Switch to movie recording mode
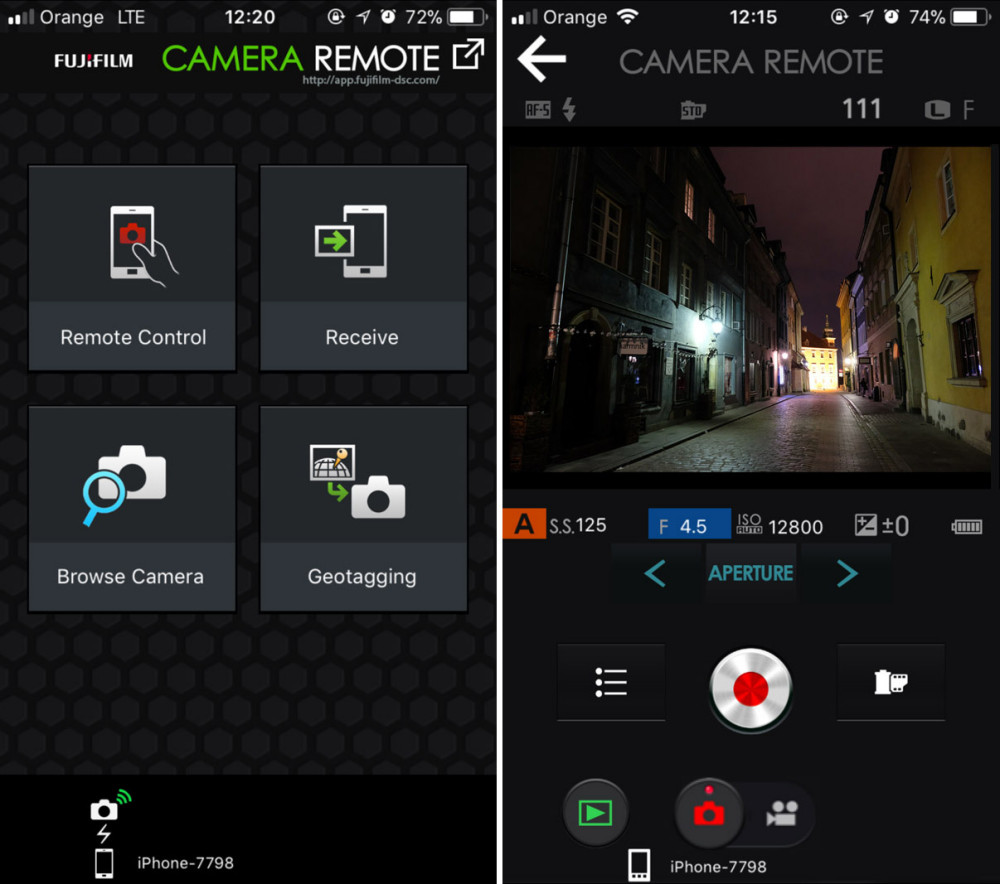 782,813
